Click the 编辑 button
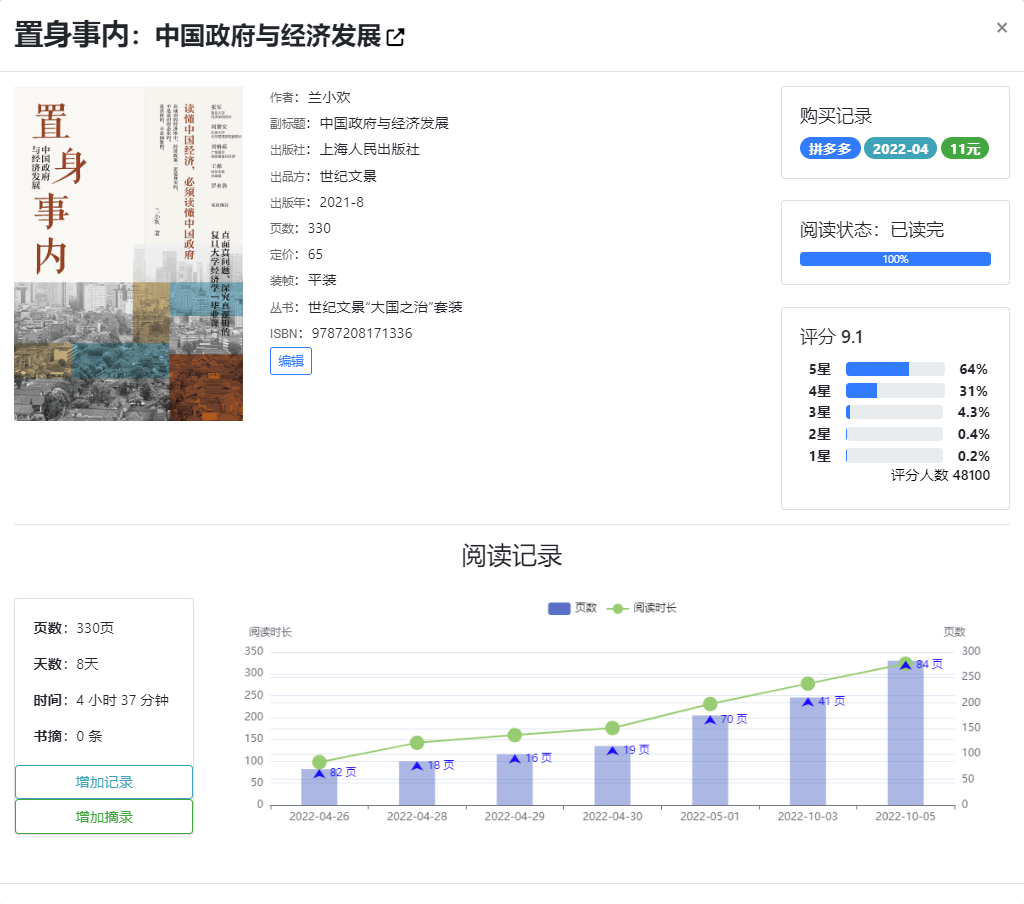 291,361
